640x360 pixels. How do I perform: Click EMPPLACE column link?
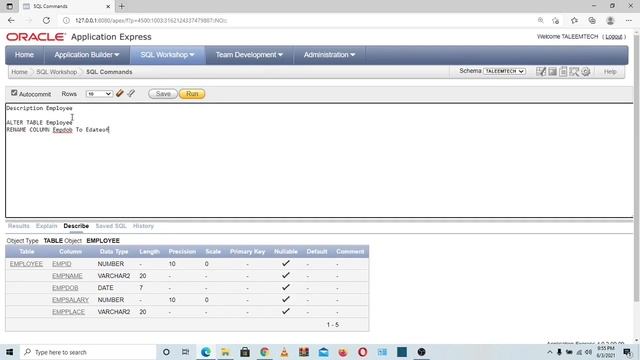(x=69, y=312)
